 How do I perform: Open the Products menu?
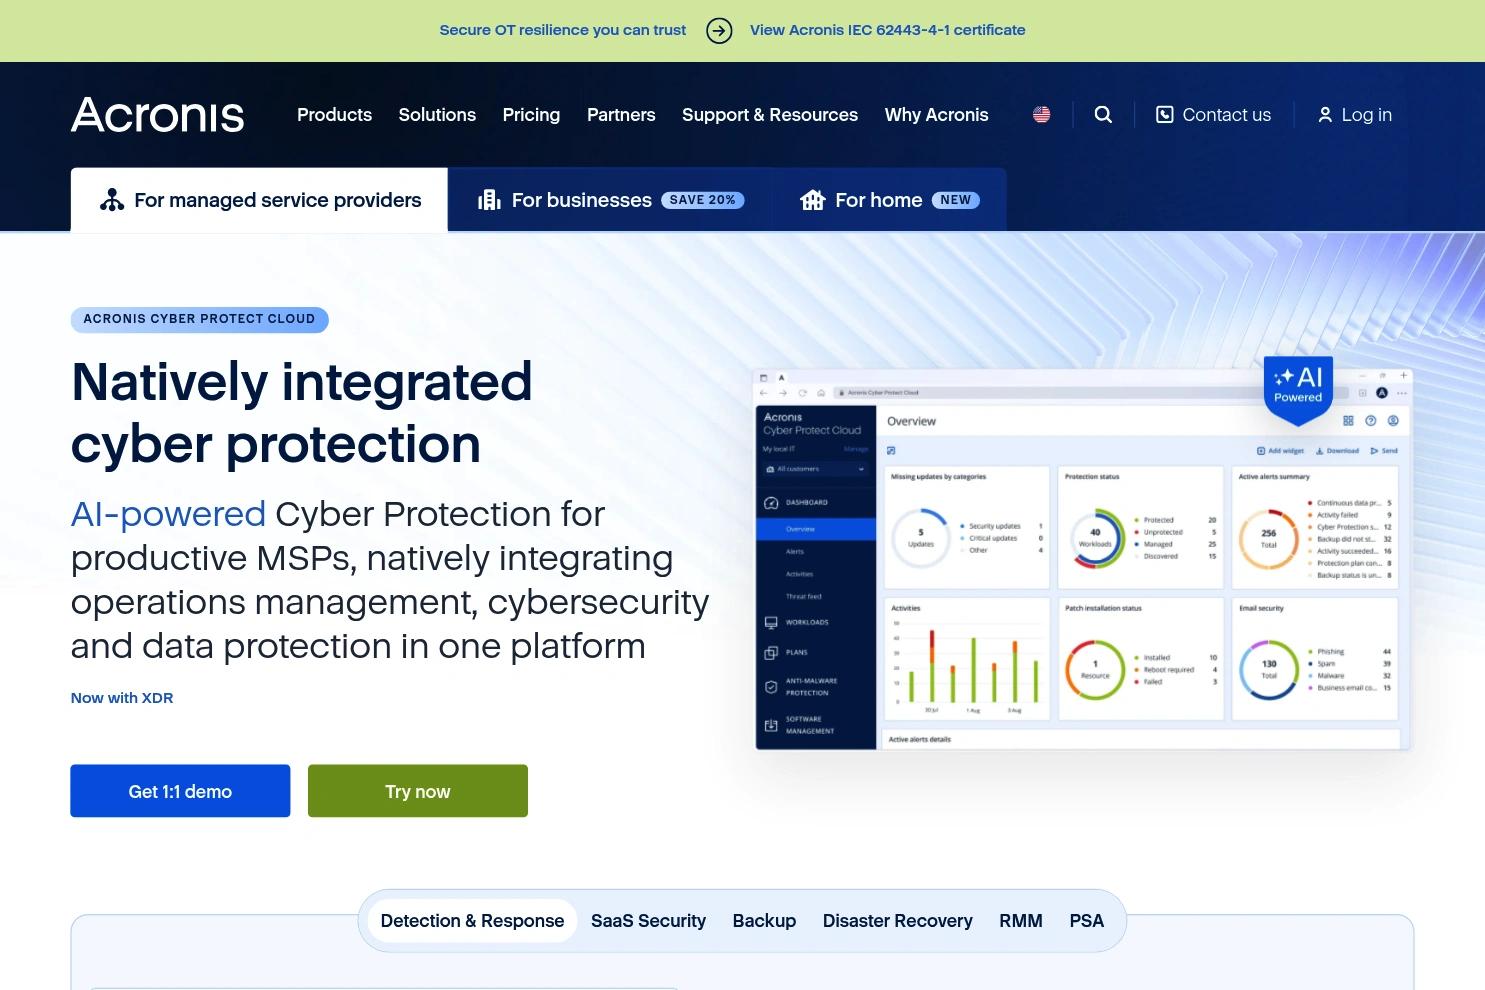[334, 115]
